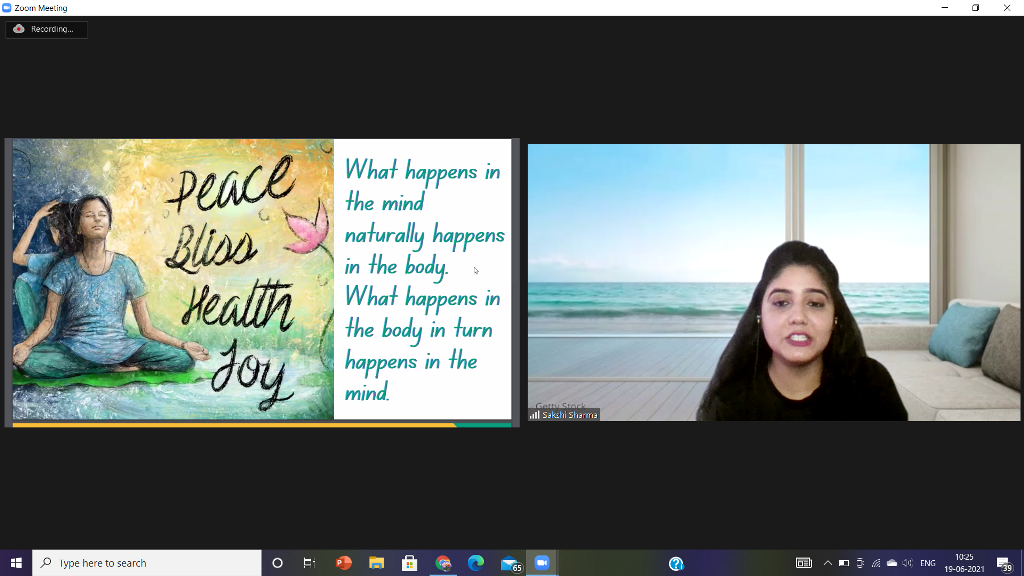
Task: Open the clock showing 10:25
Action: pyautogui.click(x=965, y=563)
